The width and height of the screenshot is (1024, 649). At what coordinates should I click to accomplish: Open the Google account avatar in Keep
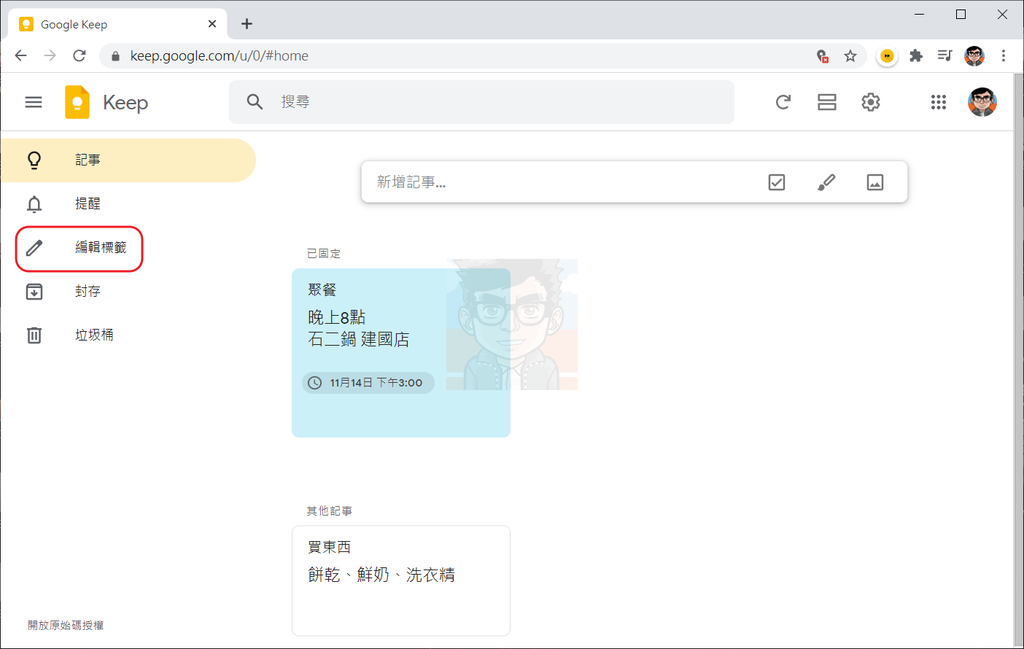click(982, 102)
